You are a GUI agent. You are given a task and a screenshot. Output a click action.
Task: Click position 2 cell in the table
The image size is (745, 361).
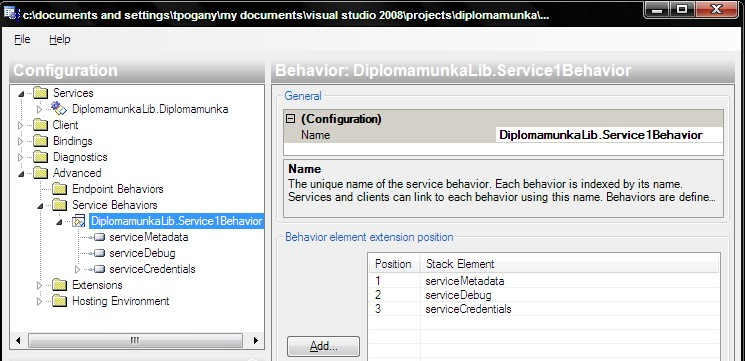click(394, 295)
